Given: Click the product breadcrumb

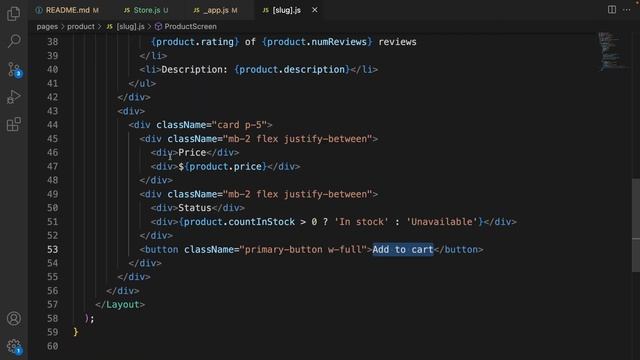Looking at the screenshot, I should pyautogui.click(x=80, y=27).
